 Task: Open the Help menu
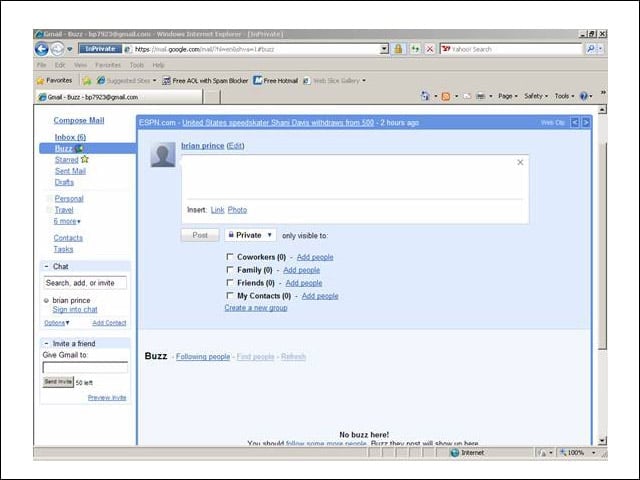[x=158, y=65]
